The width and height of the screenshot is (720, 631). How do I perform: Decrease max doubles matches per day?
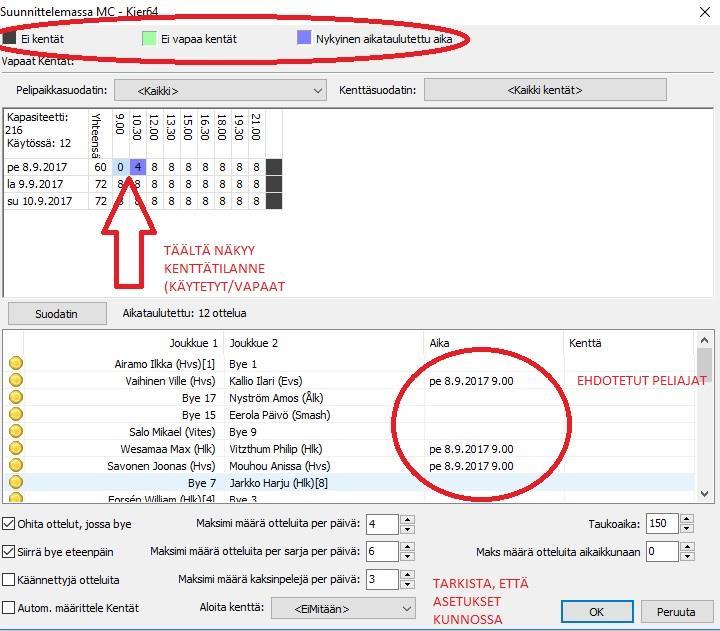click(x=407, y=584)
